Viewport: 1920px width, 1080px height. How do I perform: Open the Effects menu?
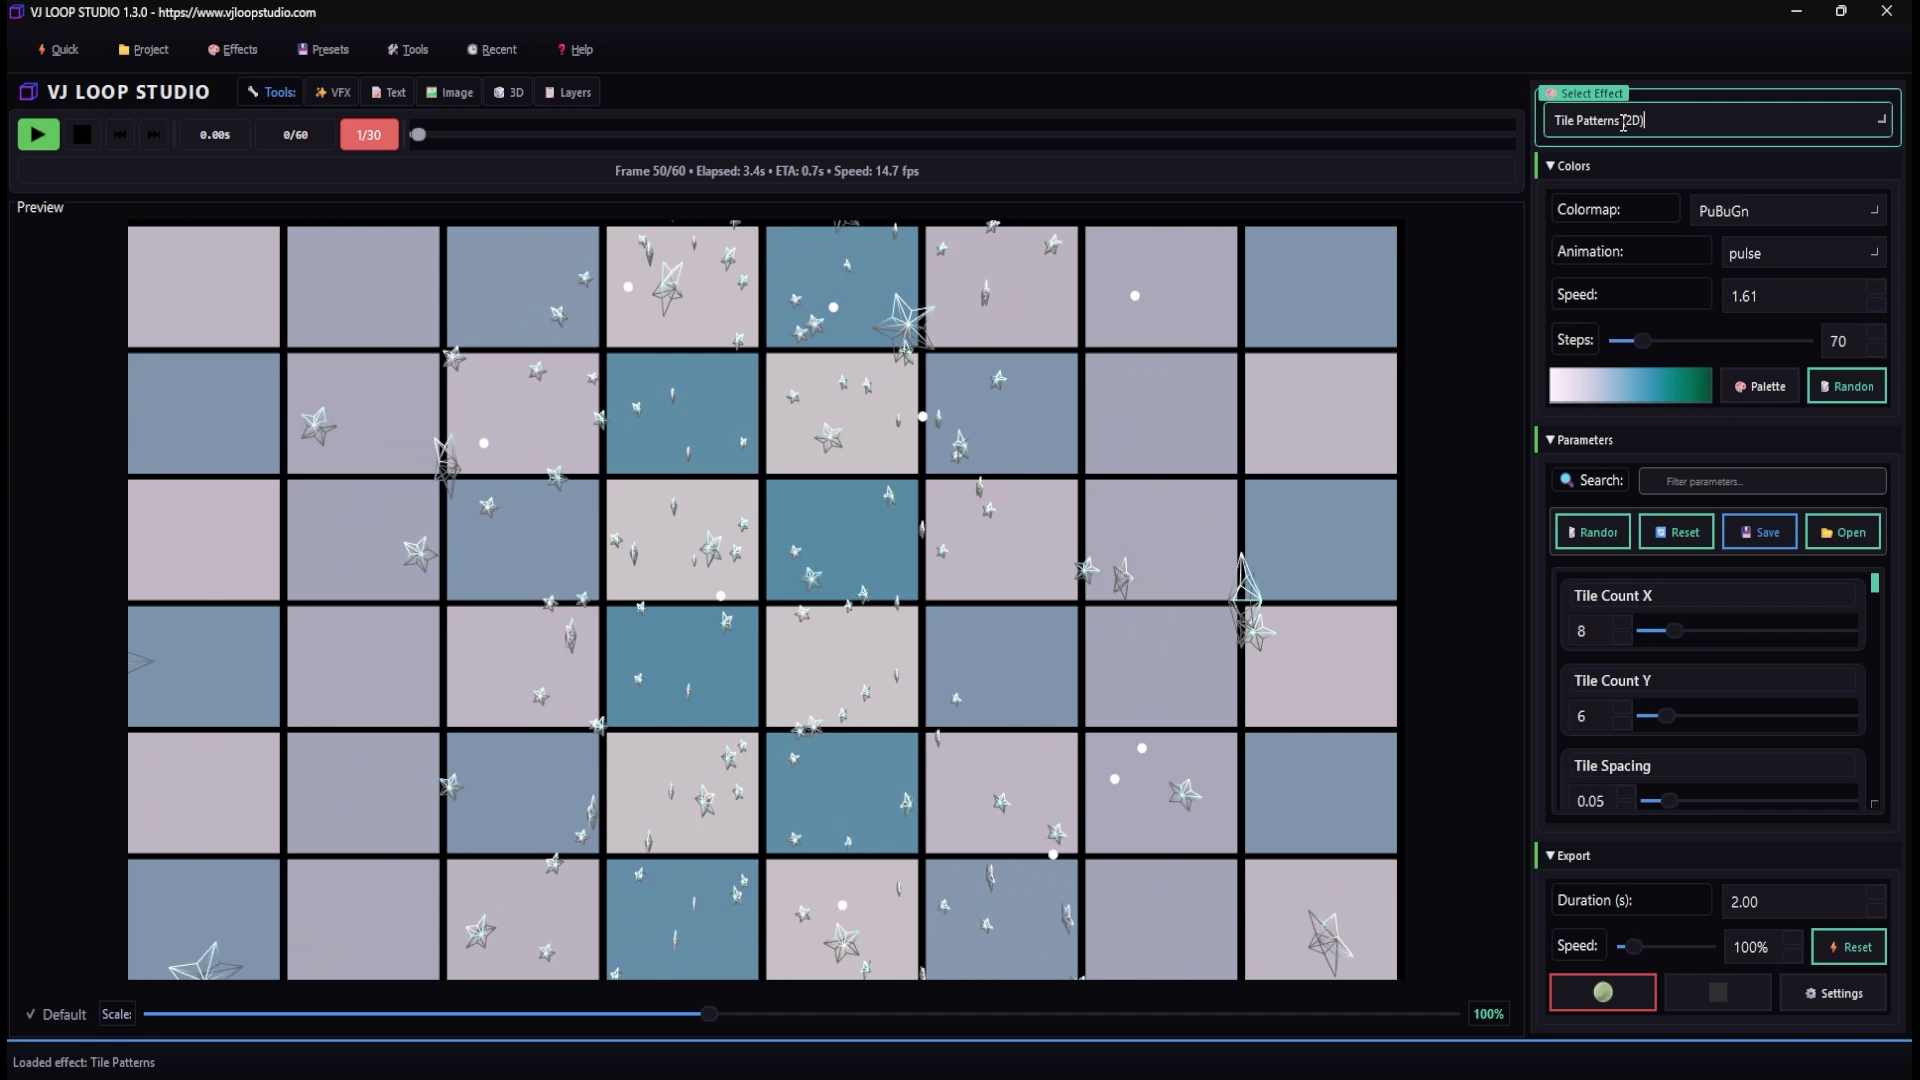coord(232,49)
